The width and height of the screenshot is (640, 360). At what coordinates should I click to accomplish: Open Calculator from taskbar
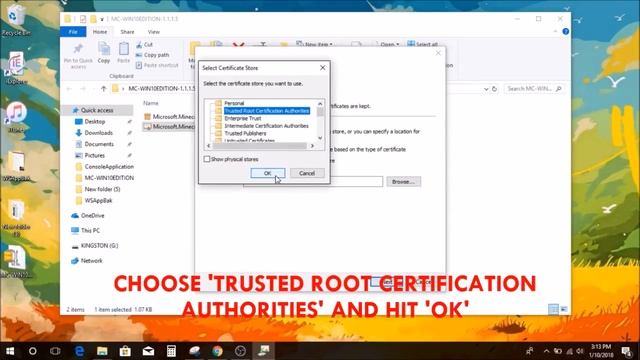171,351
